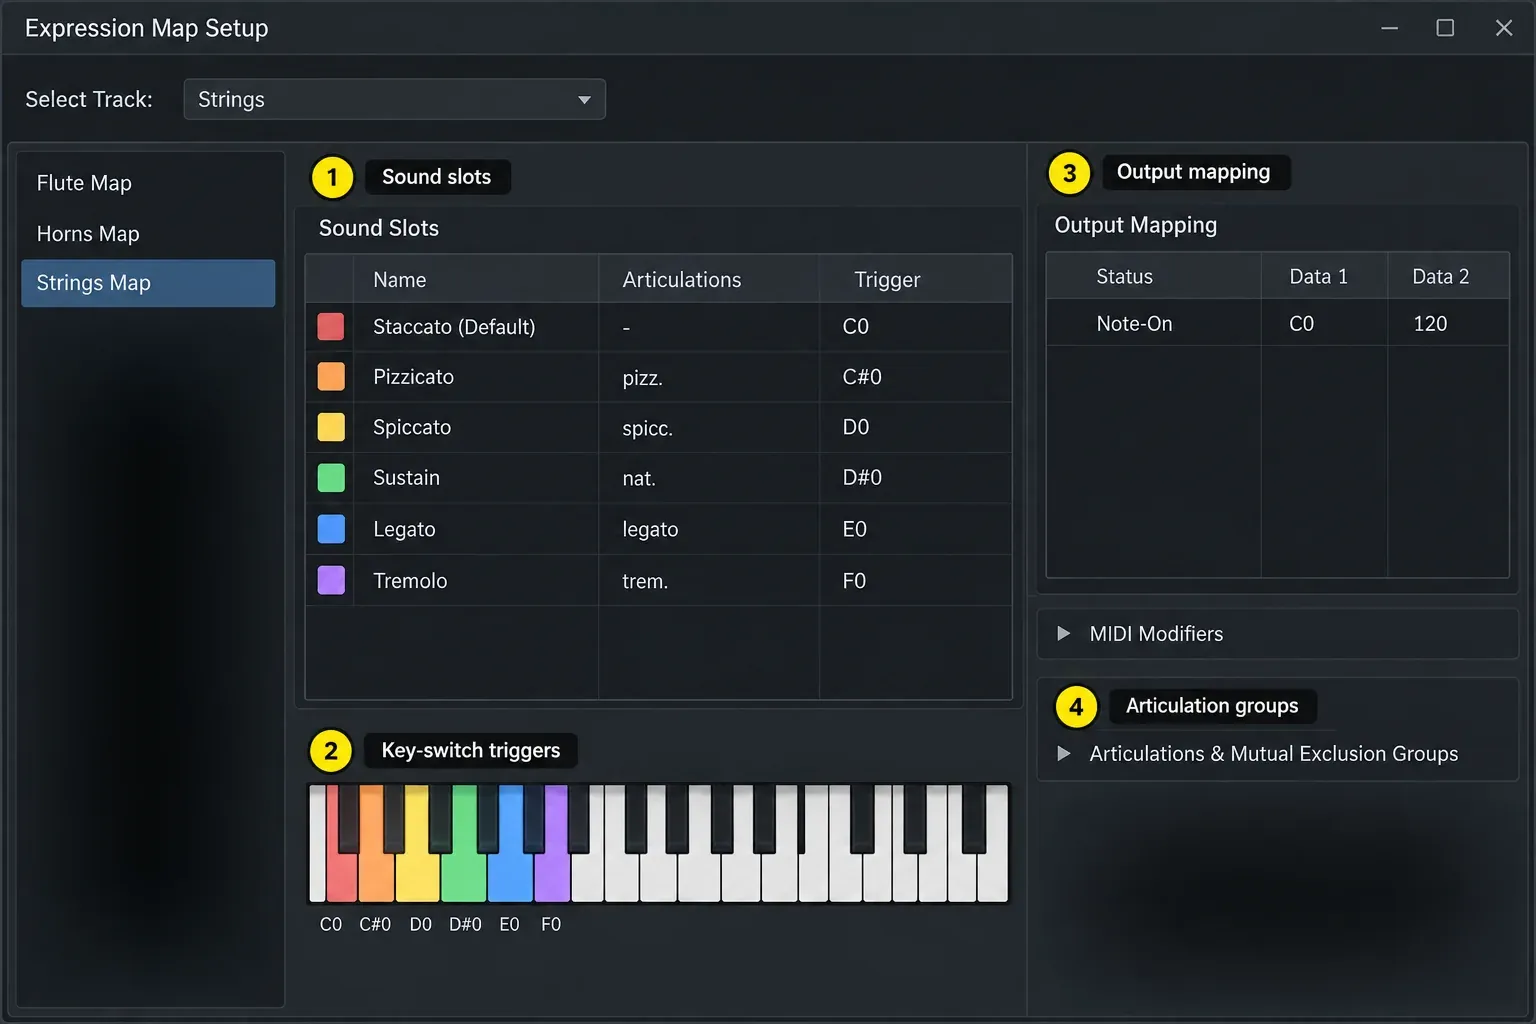1536x1024 pixels.
Task: Click the "120" Data 2 value
Action: 1430,324
